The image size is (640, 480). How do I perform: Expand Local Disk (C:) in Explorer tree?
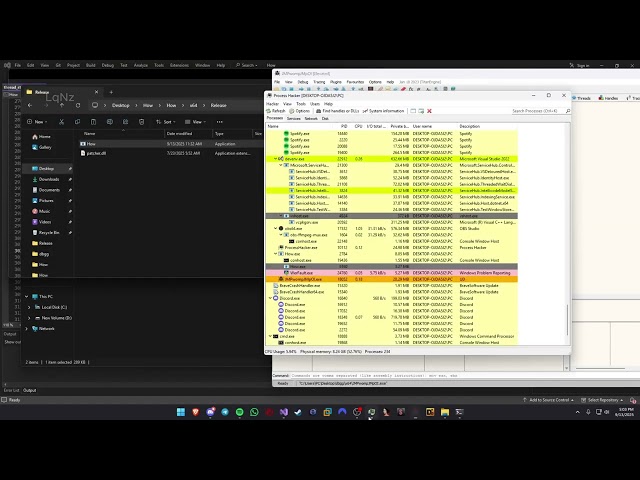point(29,307)
